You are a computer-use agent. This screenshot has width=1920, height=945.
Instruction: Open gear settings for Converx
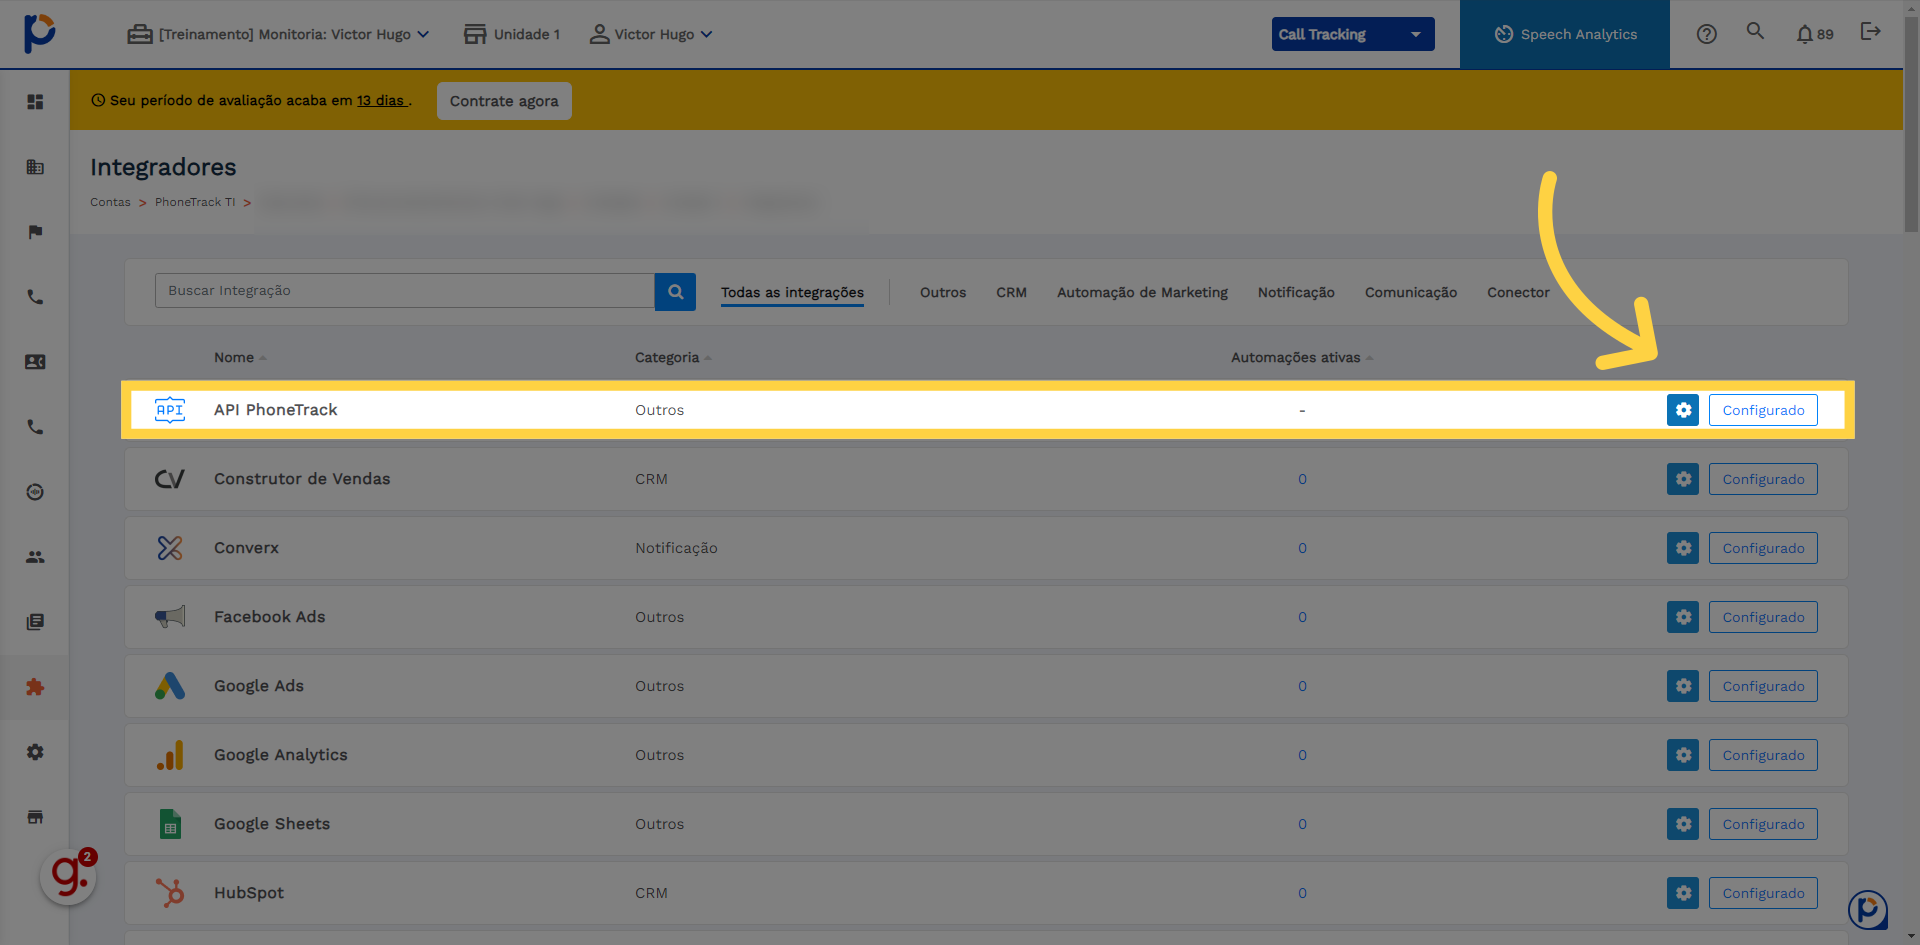[x=1683, y=548]
